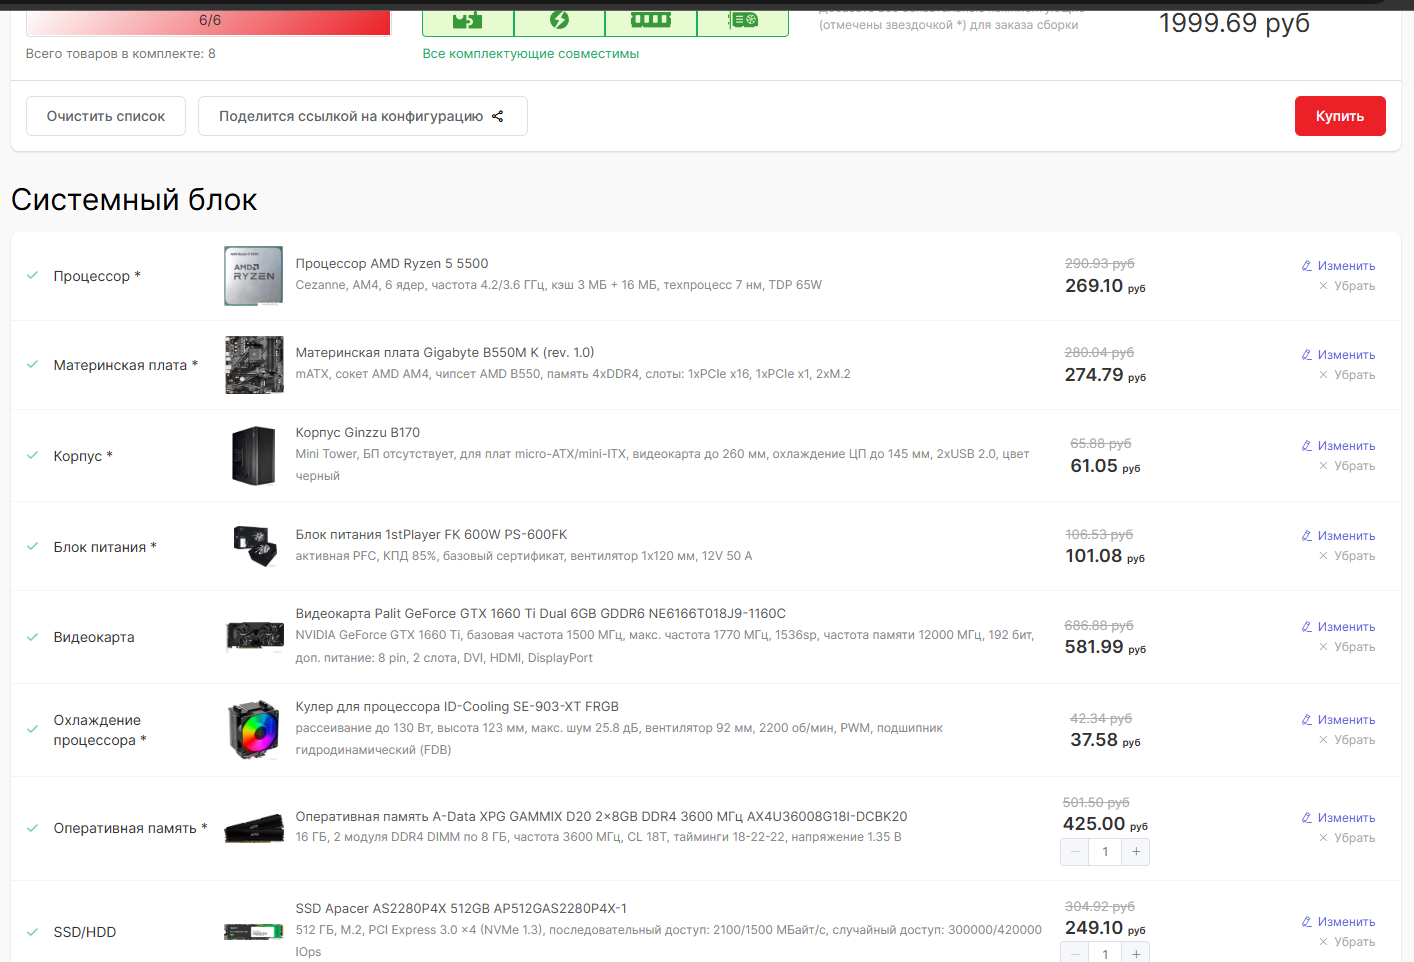
Task: Open the RGB ID-Cooling cooler thumbnail
Action: tap(254, 730)
